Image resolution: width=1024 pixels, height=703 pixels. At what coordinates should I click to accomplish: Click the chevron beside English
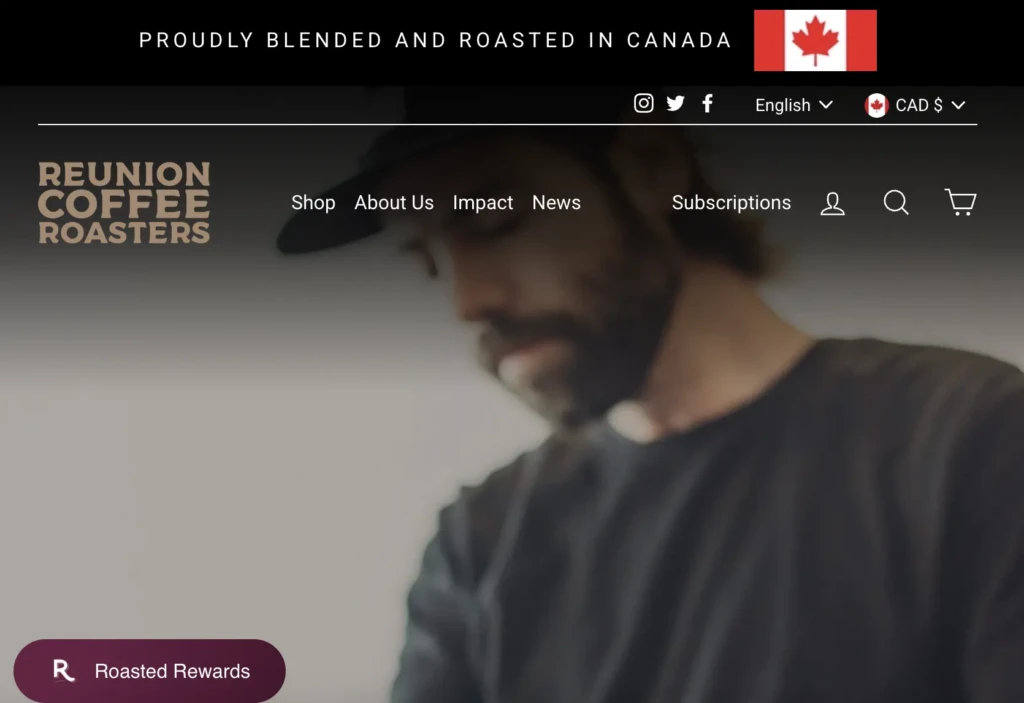click(x=826, y=105)
